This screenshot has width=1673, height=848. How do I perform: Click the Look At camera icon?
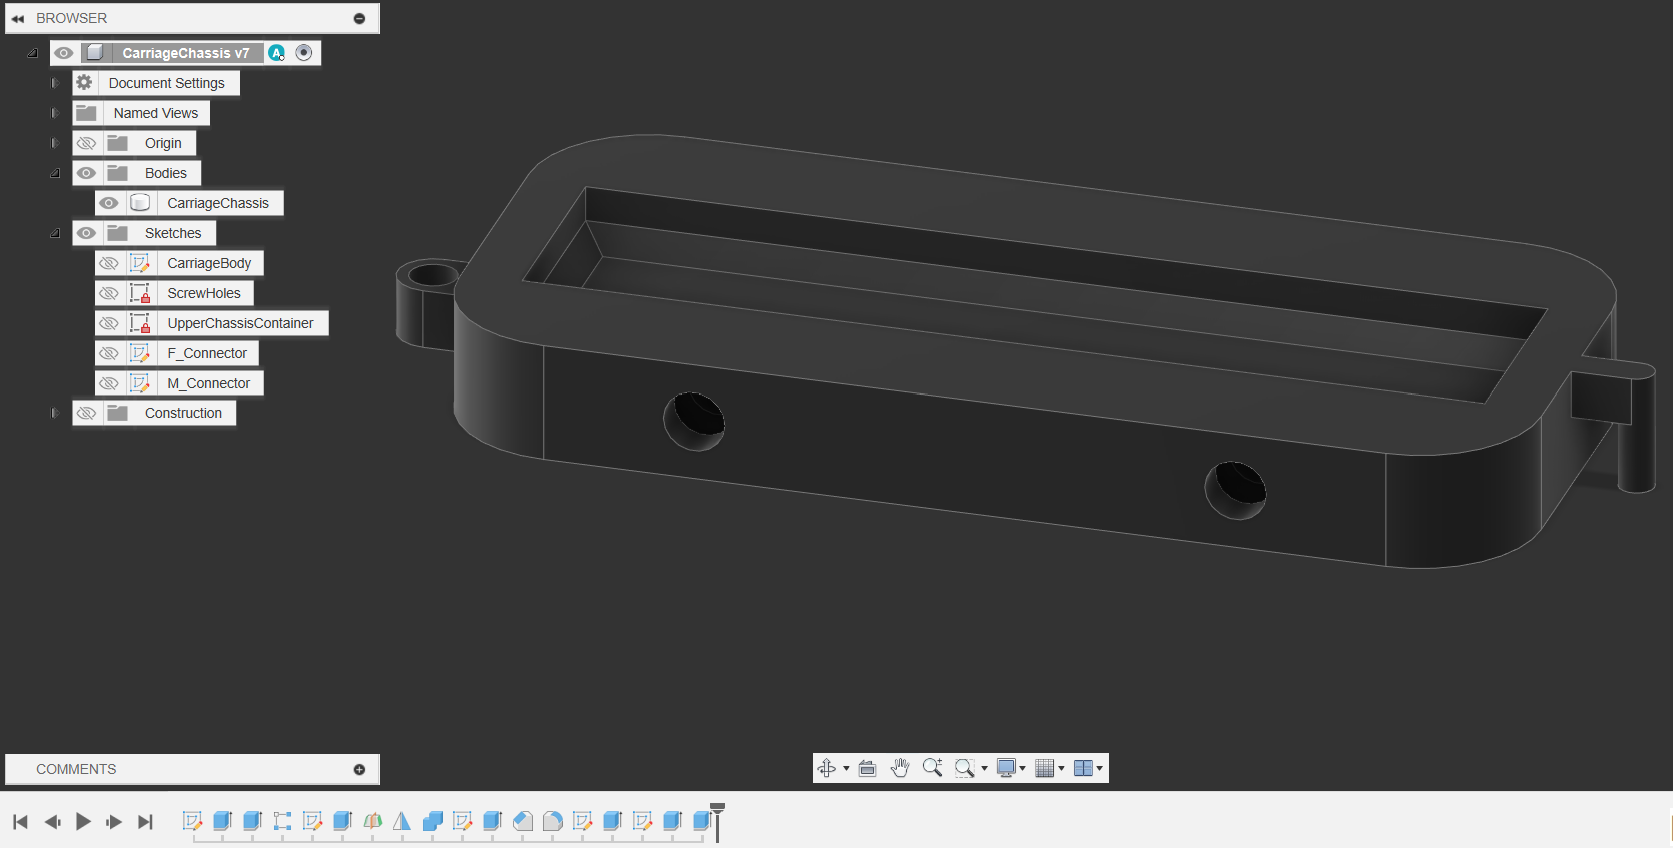pos(867,768)
